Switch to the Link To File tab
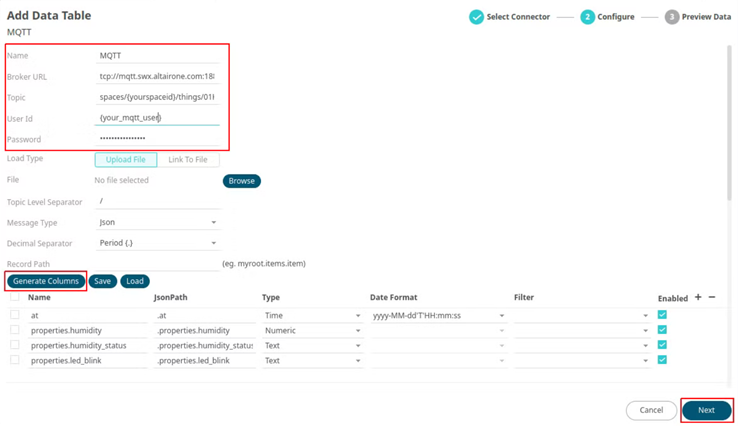 (x=188, y=160)
